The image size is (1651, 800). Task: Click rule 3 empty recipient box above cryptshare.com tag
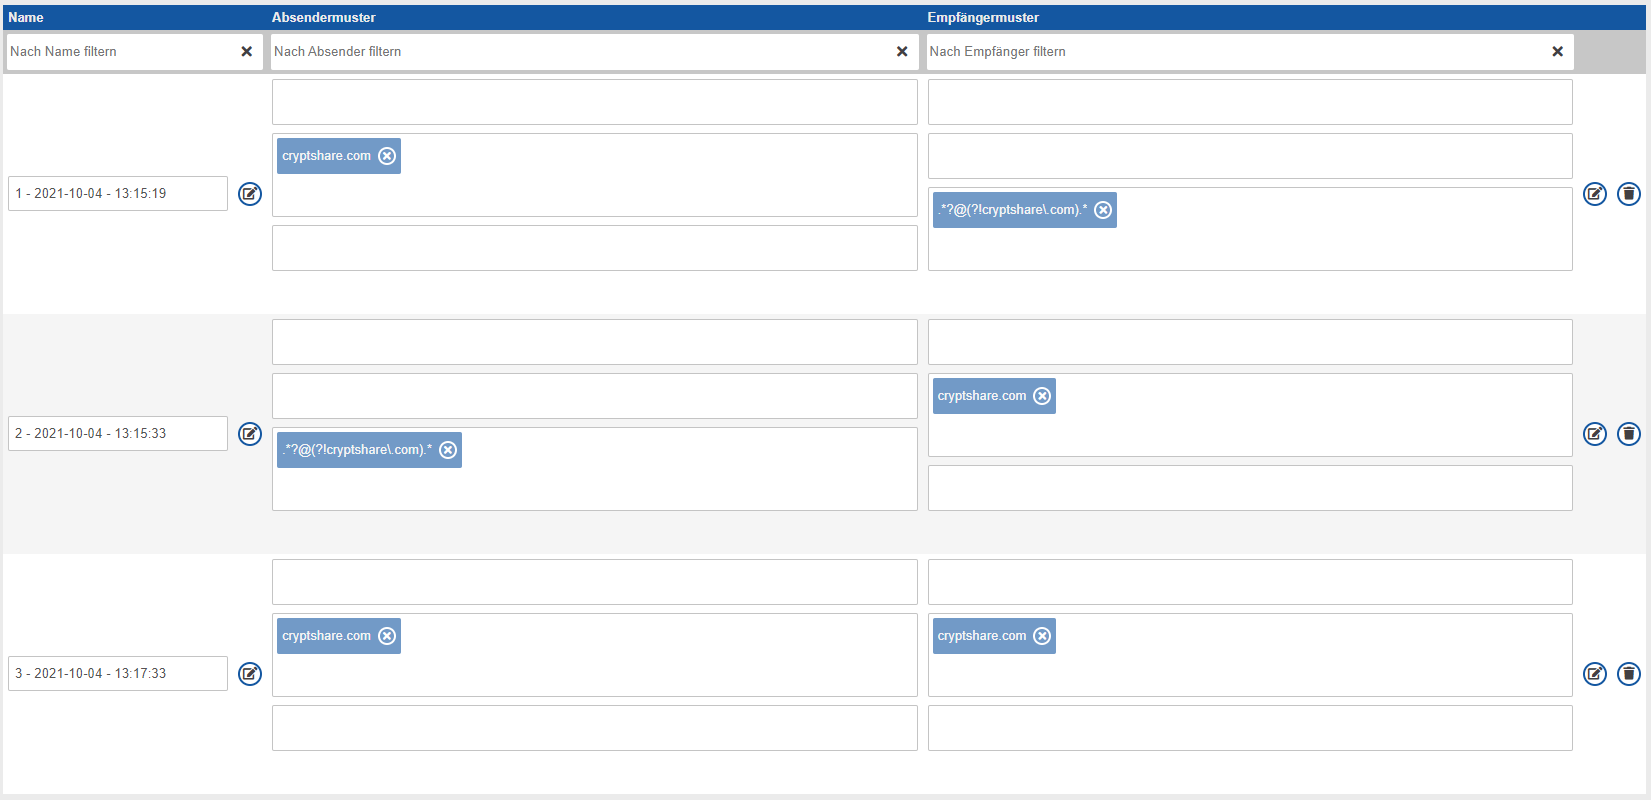tap(1250, 582)
